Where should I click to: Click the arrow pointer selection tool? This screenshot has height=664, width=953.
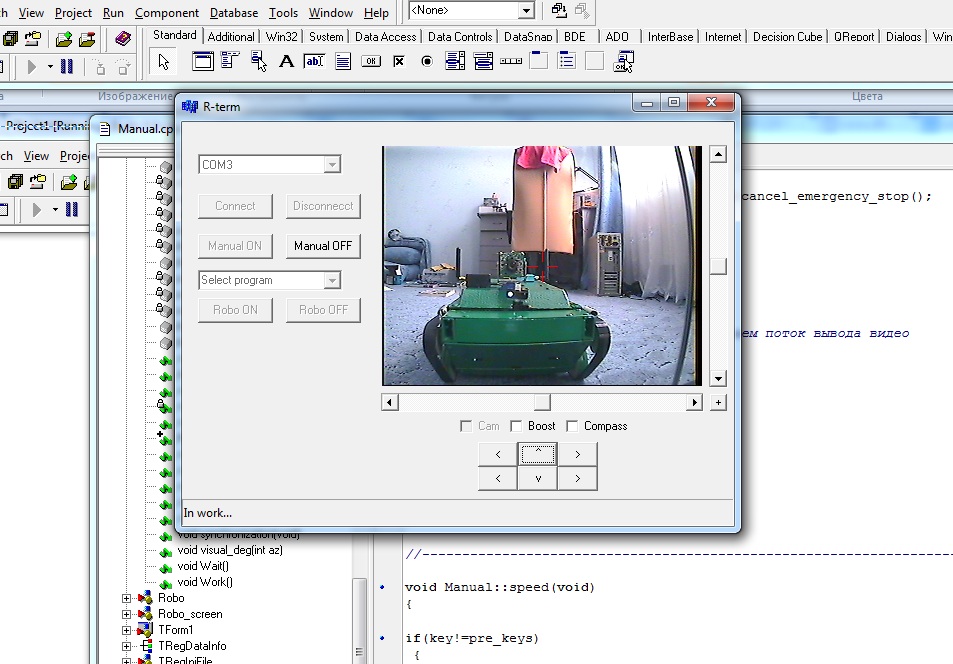tap(164, 62)
